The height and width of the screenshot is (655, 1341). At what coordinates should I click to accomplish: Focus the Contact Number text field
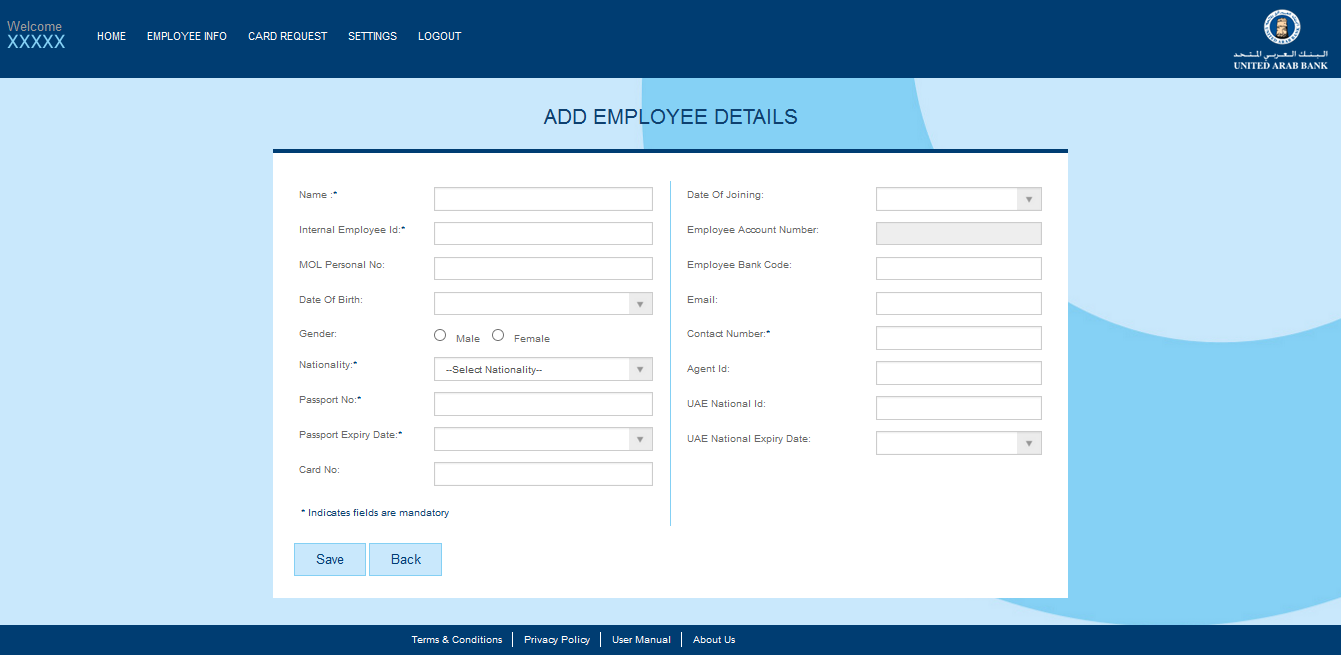958,338
